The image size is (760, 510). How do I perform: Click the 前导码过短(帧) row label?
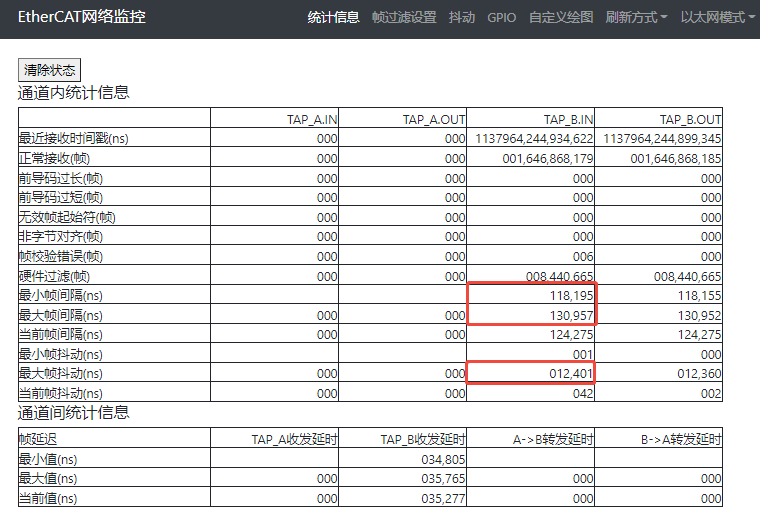click(61, 197)
